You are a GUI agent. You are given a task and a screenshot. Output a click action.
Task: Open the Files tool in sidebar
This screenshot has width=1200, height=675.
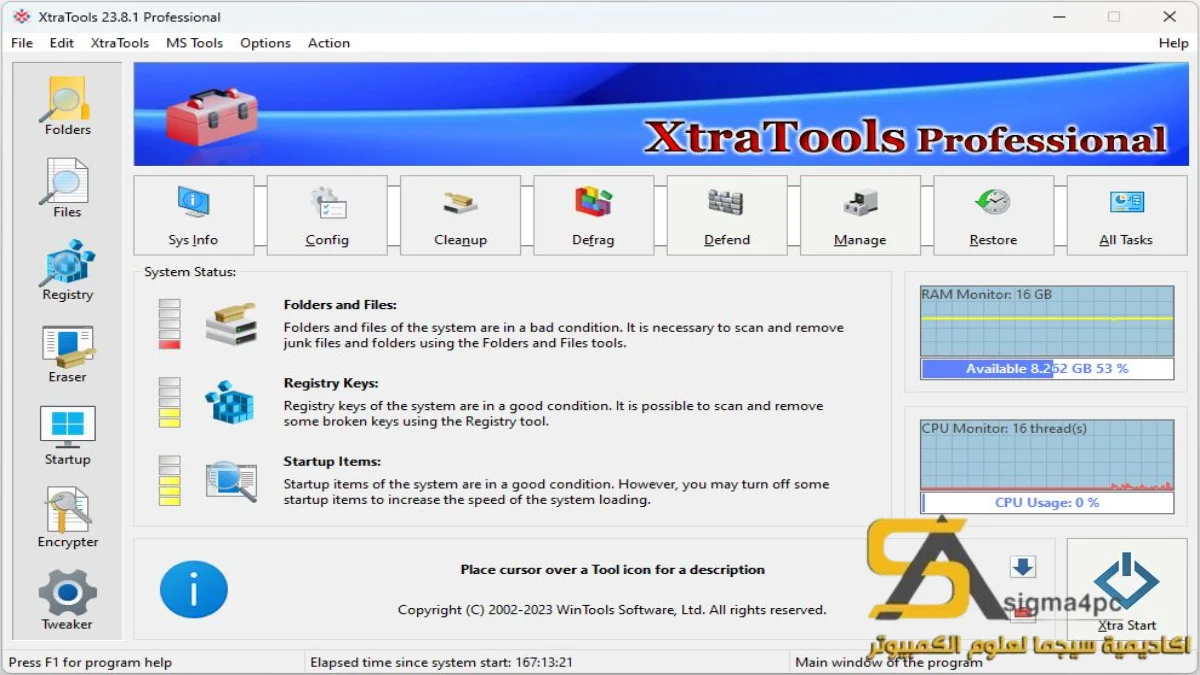coord(67,189)
